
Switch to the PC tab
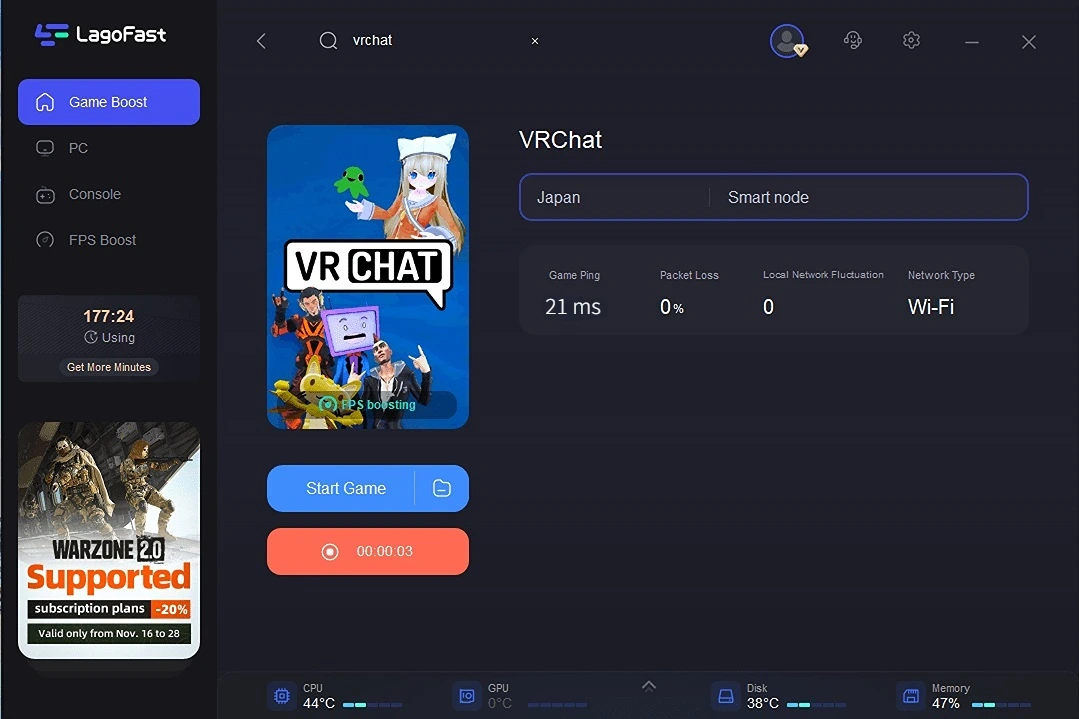click(109, 148)
